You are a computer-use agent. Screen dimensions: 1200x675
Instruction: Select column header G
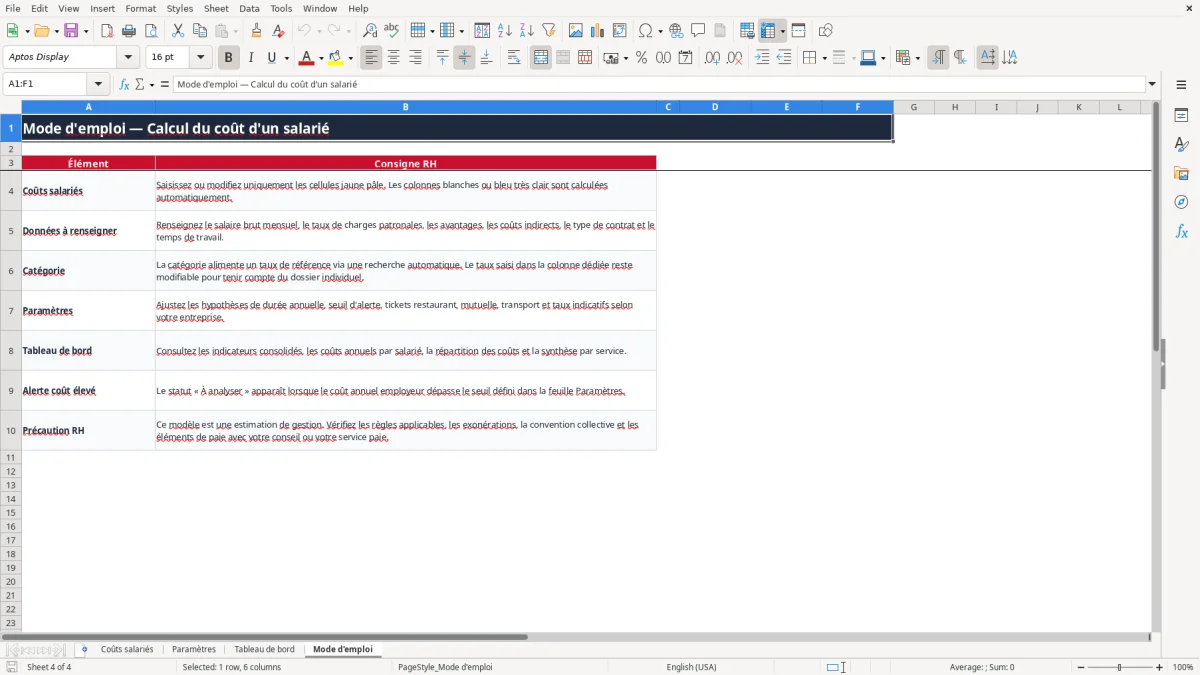click(x=914, y=107)
